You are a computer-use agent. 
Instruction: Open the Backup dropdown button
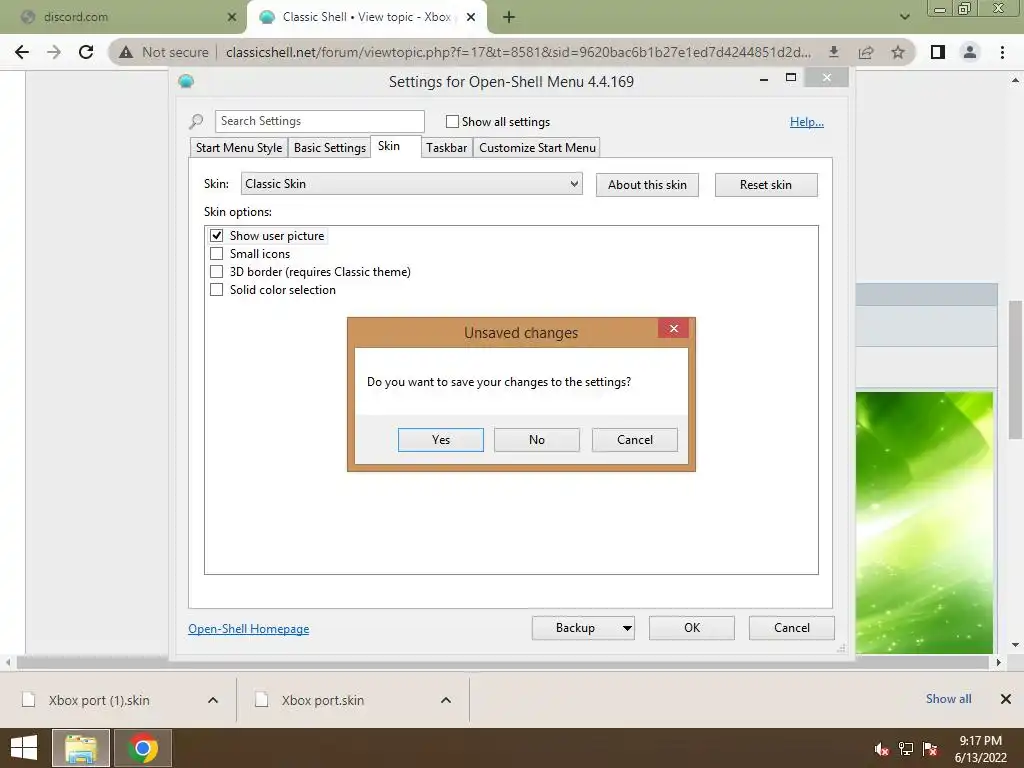click(583, 628)
